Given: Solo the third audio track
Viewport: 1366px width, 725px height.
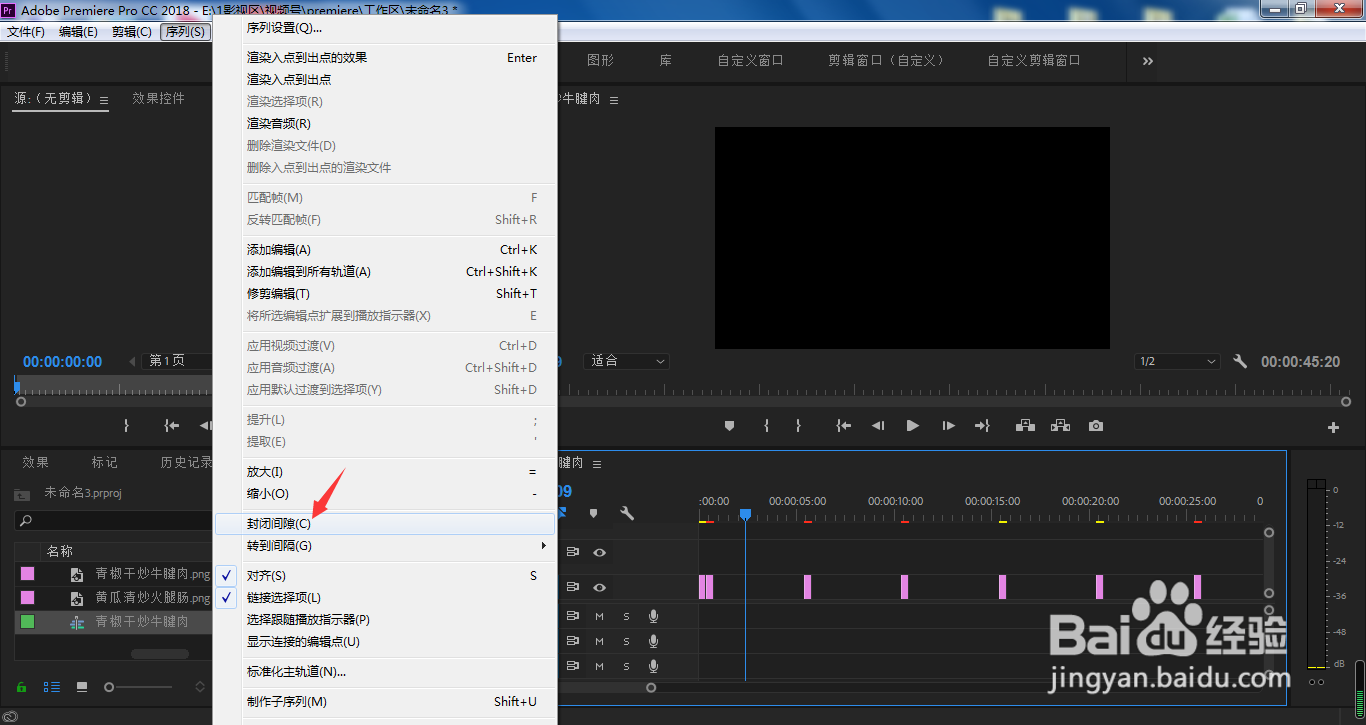Looking at the screenshot, I should 627,666.
